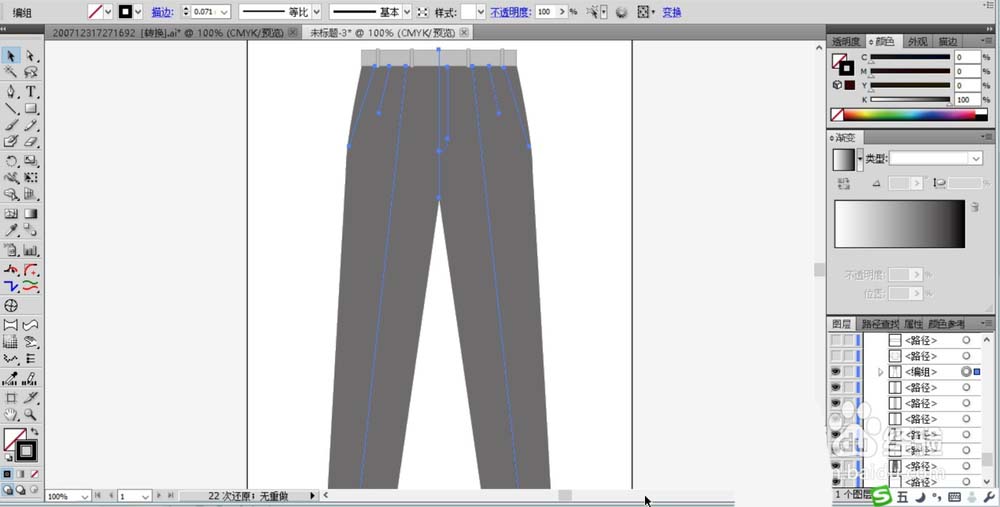Enable Draw Normal mode
Viewport: 1000px width, 507px height.
8,490
